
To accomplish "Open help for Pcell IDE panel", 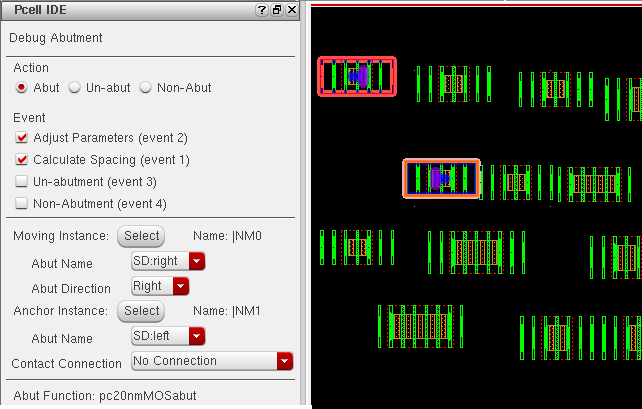I will (x=262, y=10).
